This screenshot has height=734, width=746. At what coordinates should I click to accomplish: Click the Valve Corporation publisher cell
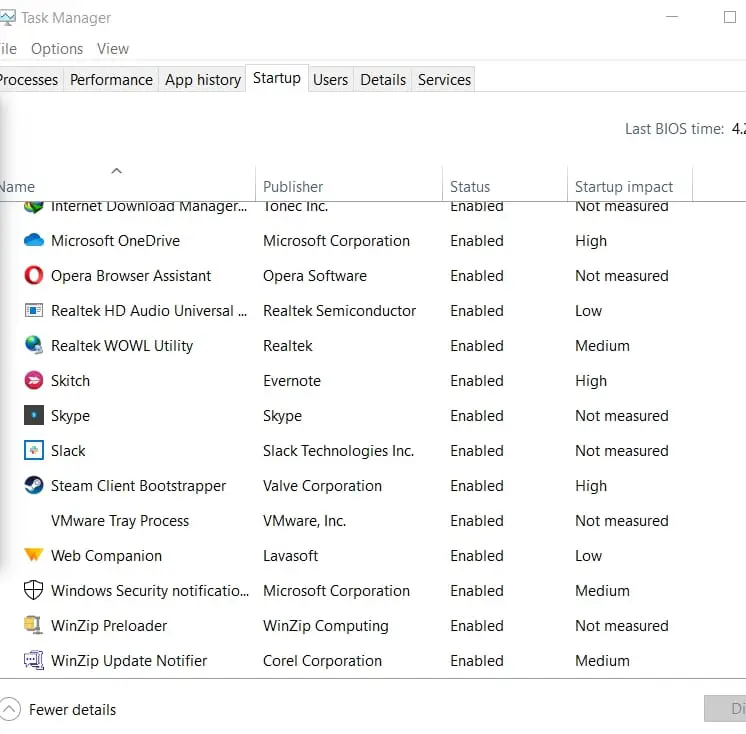(323, 486)
